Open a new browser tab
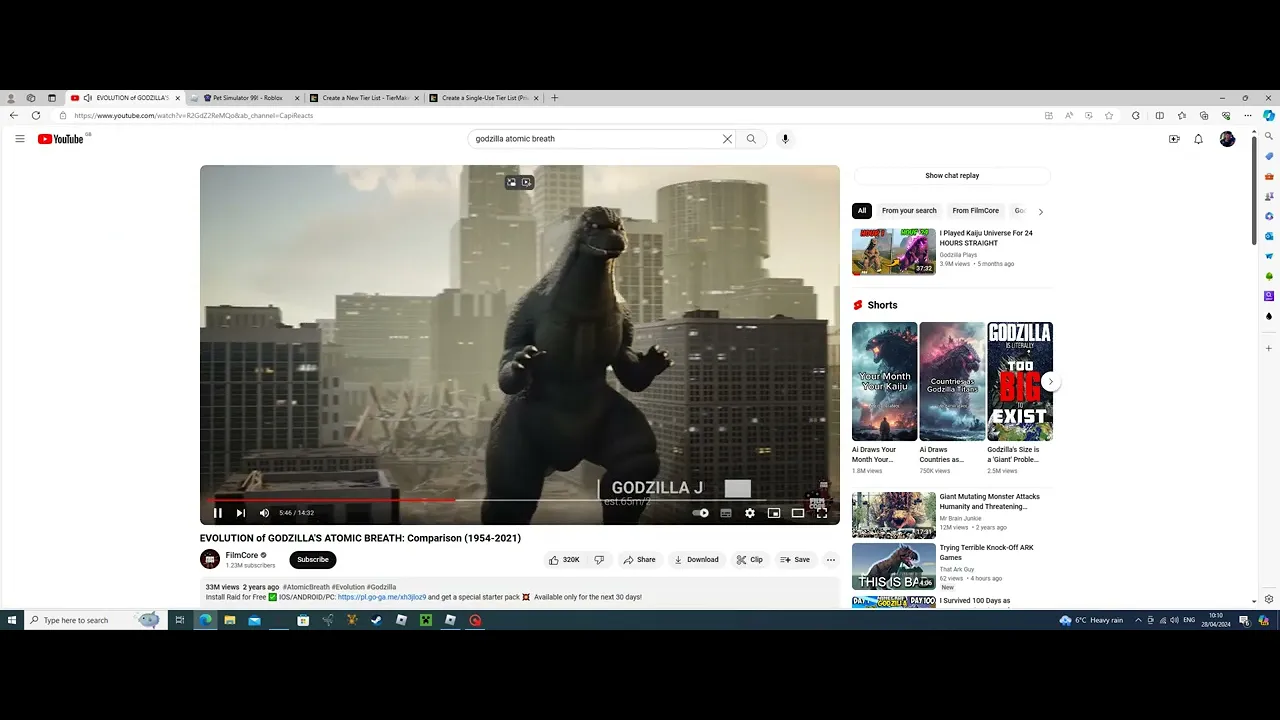 tap(555, 98)
